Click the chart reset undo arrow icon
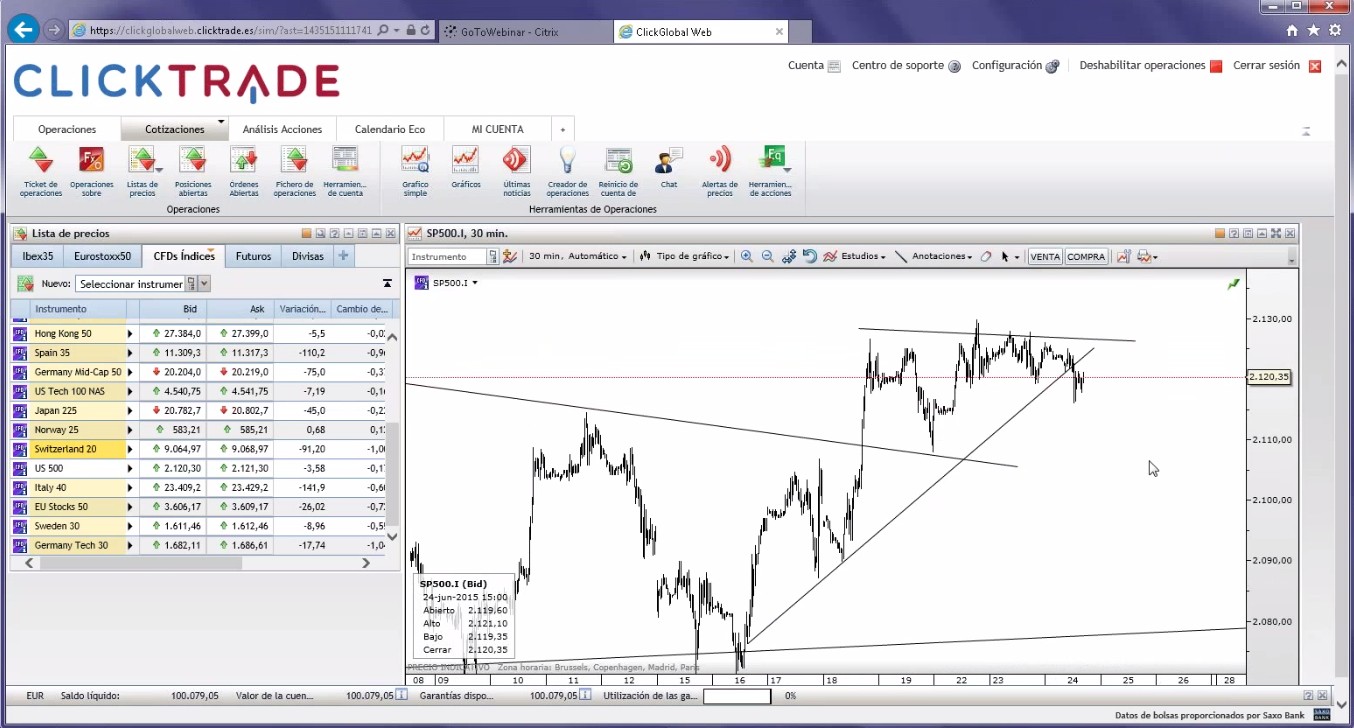Viewport: 1354px width, 728px height. click(x=810, y=257)
